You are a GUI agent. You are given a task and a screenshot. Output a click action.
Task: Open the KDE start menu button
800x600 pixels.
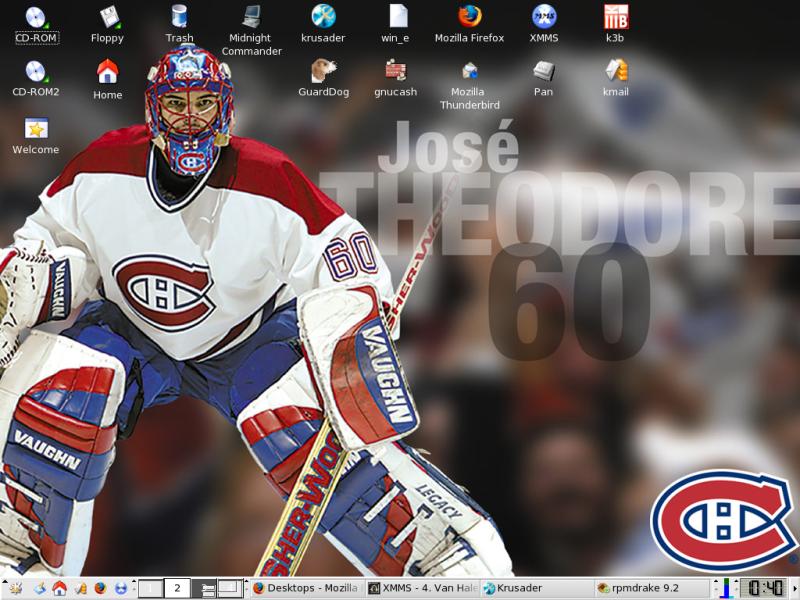pos(14,588)
